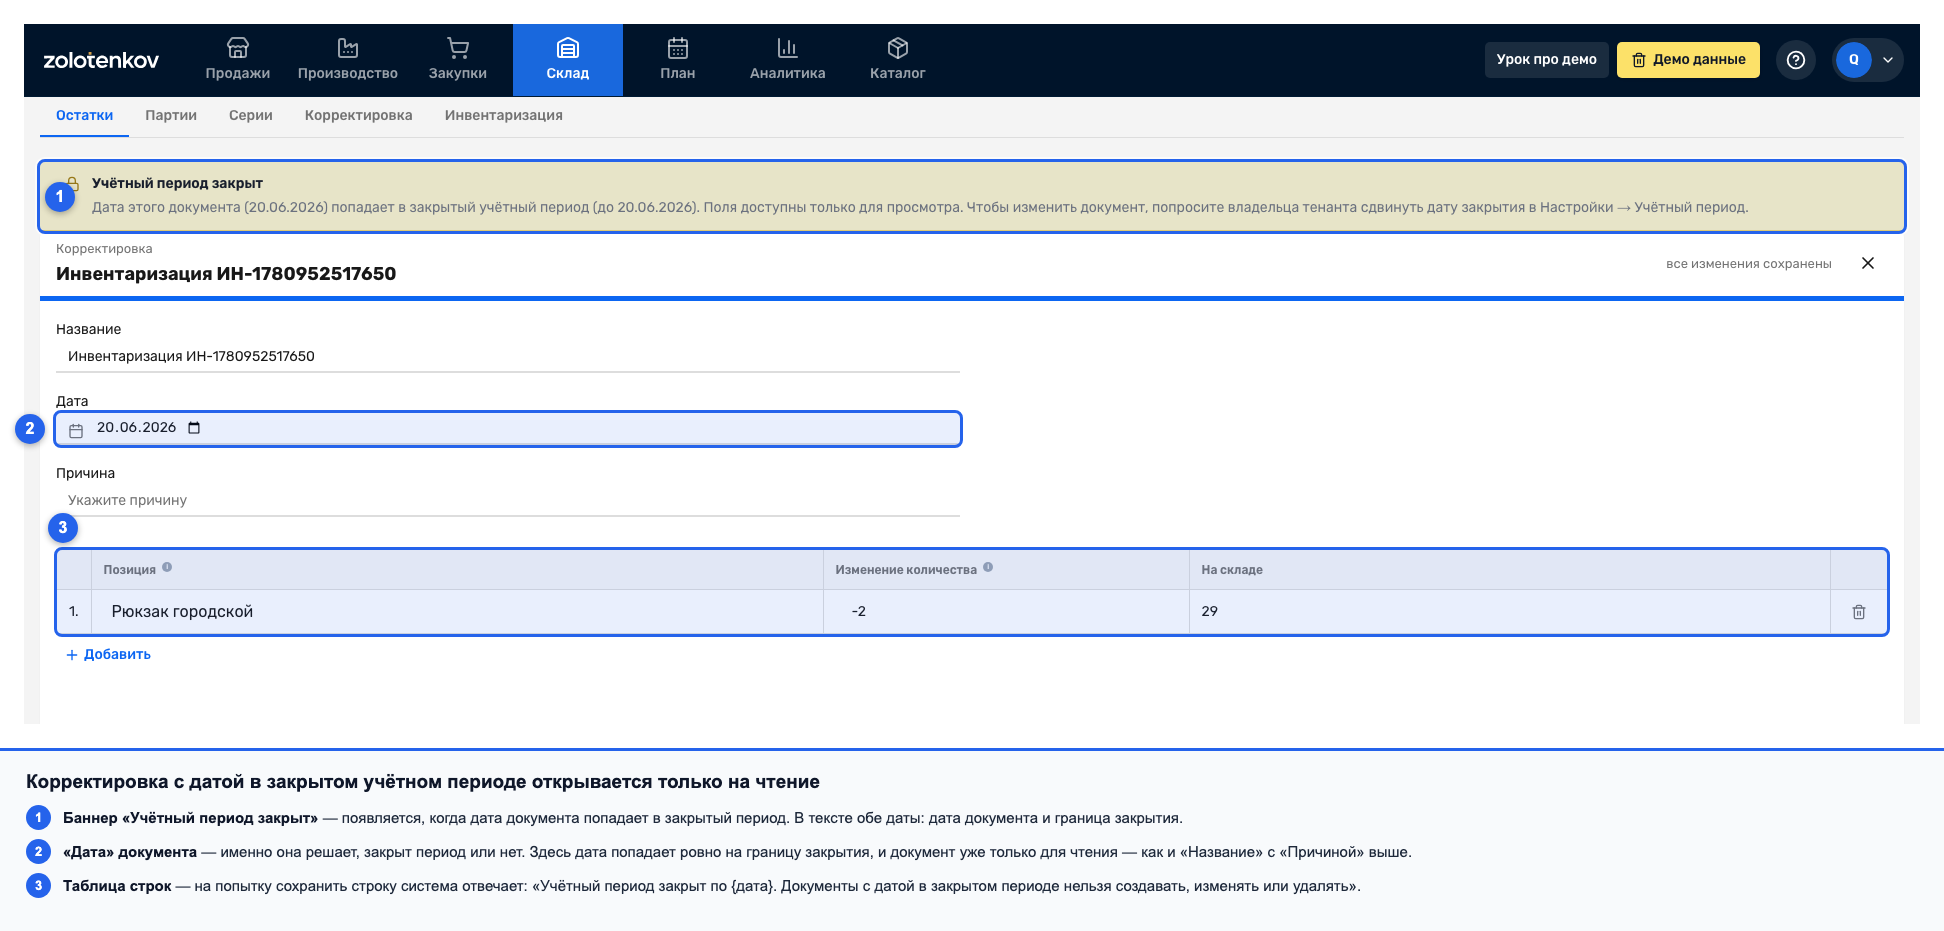
Task: Delete the Рюкзак городской row
Action: (x=1859, y=612)
